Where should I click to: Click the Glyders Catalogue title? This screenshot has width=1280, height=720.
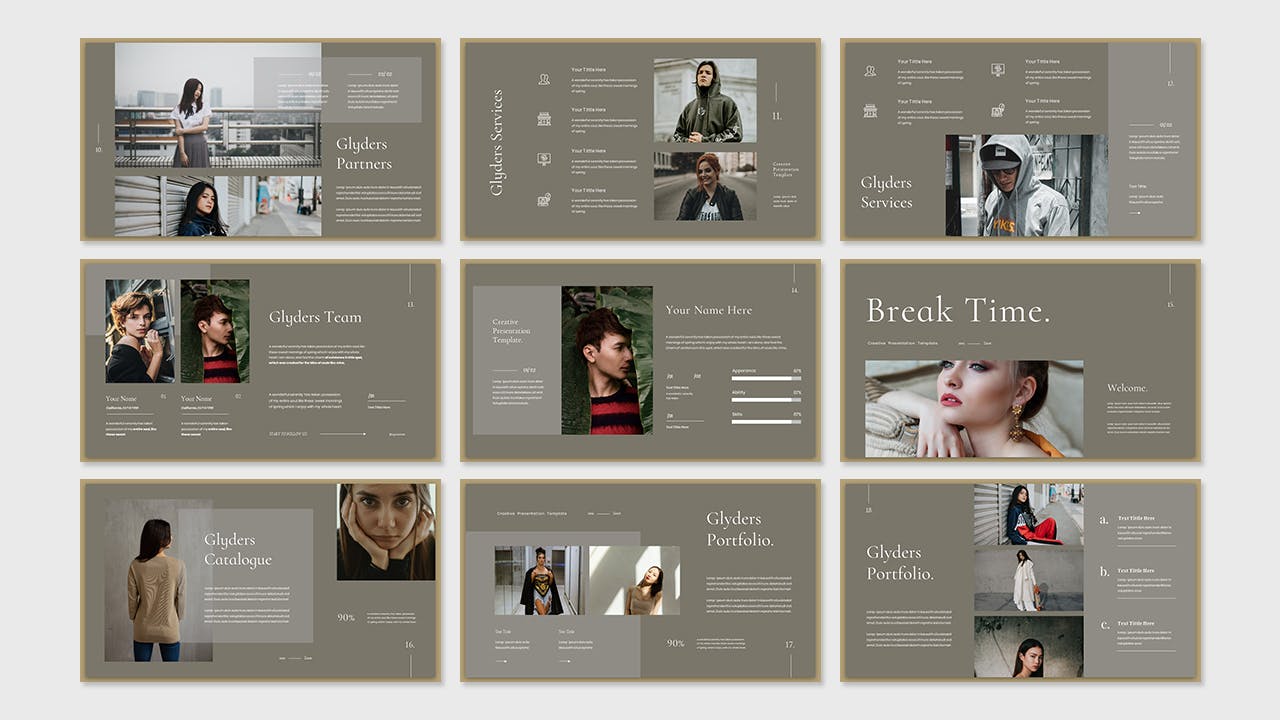[x=238, y=550]
